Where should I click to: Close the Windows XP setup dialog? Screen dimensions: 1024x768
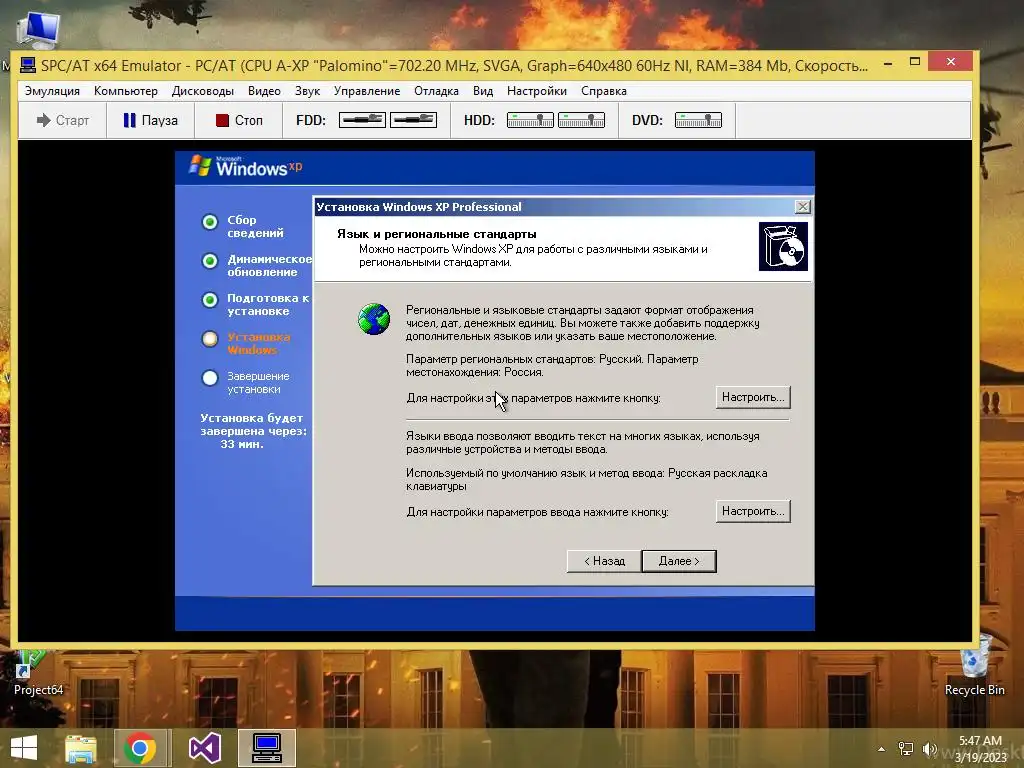803,207
